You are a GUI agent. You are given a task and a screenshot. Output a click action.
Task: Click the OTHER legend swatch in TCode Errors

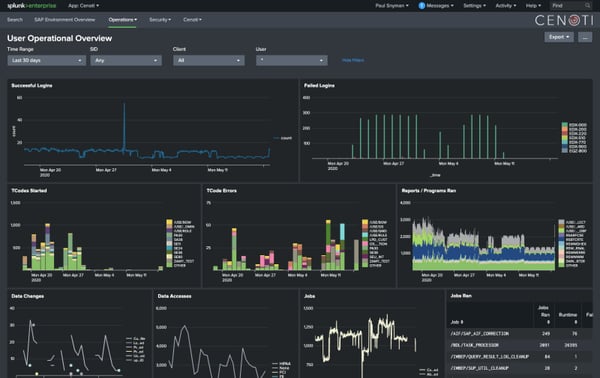pos(365,265)
